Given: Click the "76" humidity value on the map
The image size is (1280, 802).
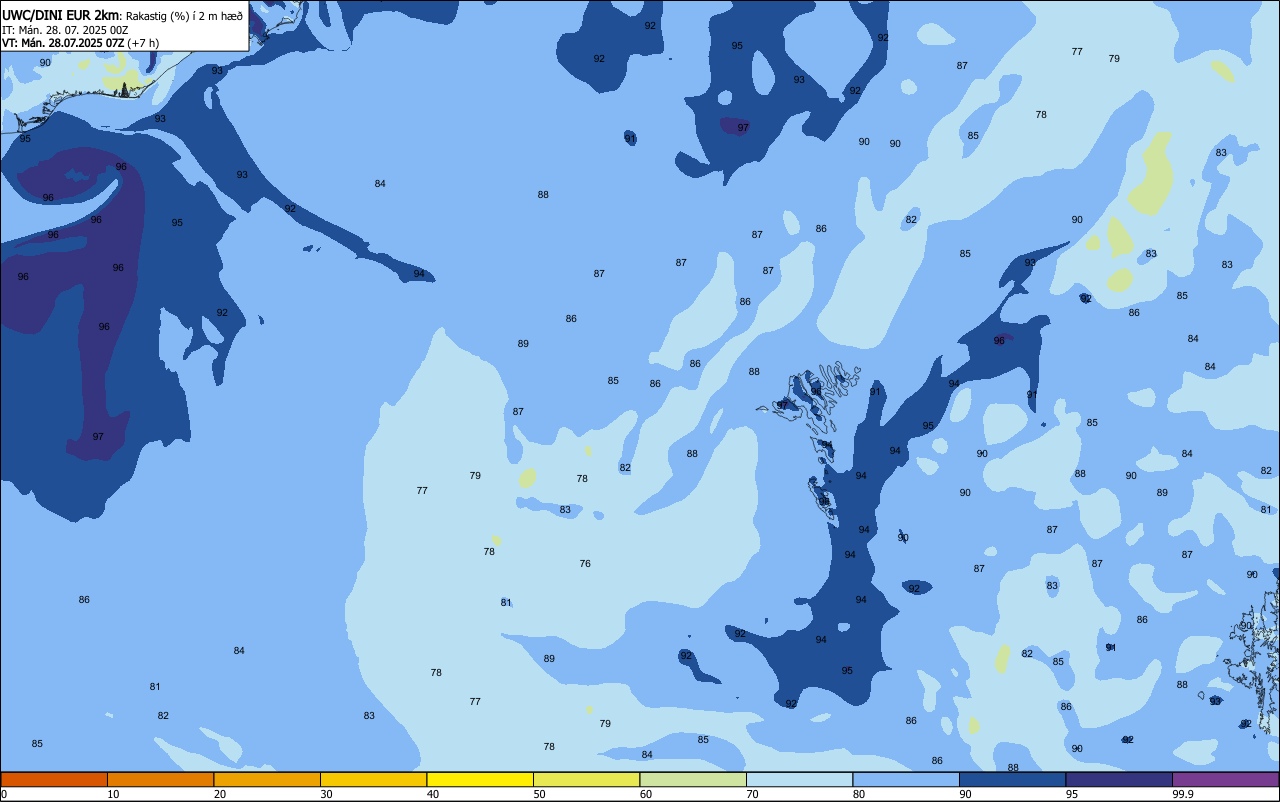Looking at the screenshot, I should [x=585, y=563].
